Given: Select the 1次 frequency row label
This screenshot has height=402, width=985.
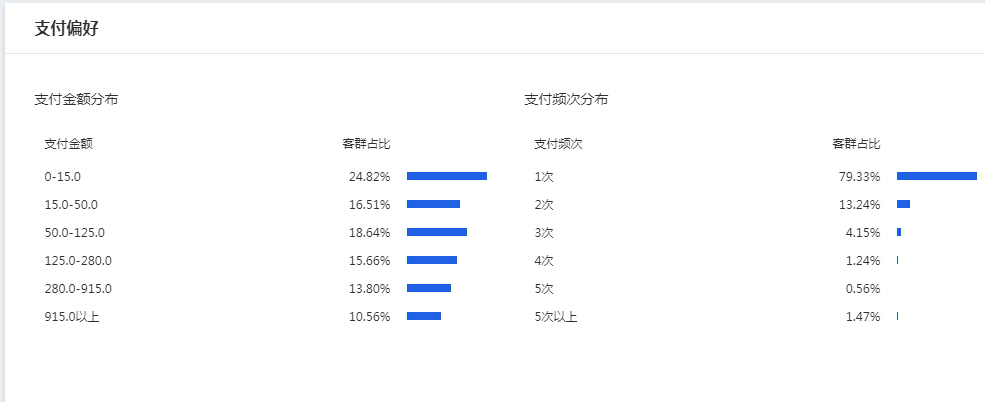Looking at the screenshot, I should click(x=544, y=177).
